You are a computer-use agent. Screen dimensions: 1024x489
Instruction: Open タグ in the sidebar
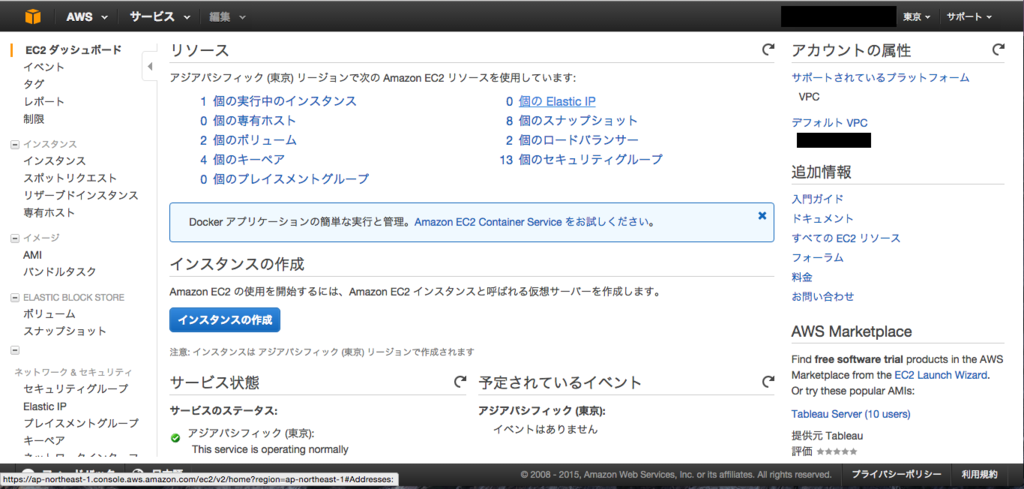[x=34, y=84]
